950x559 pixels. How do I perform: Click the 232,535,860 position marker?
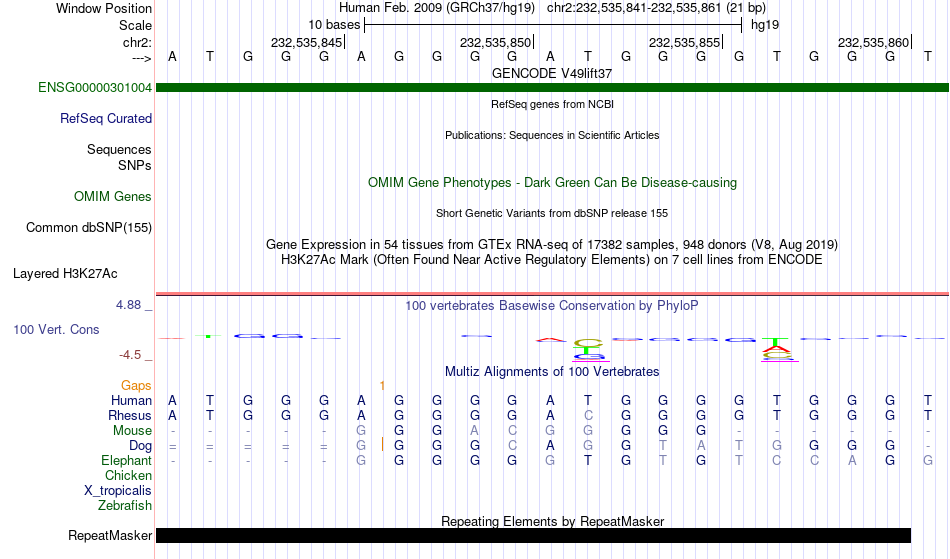(874, 42)
